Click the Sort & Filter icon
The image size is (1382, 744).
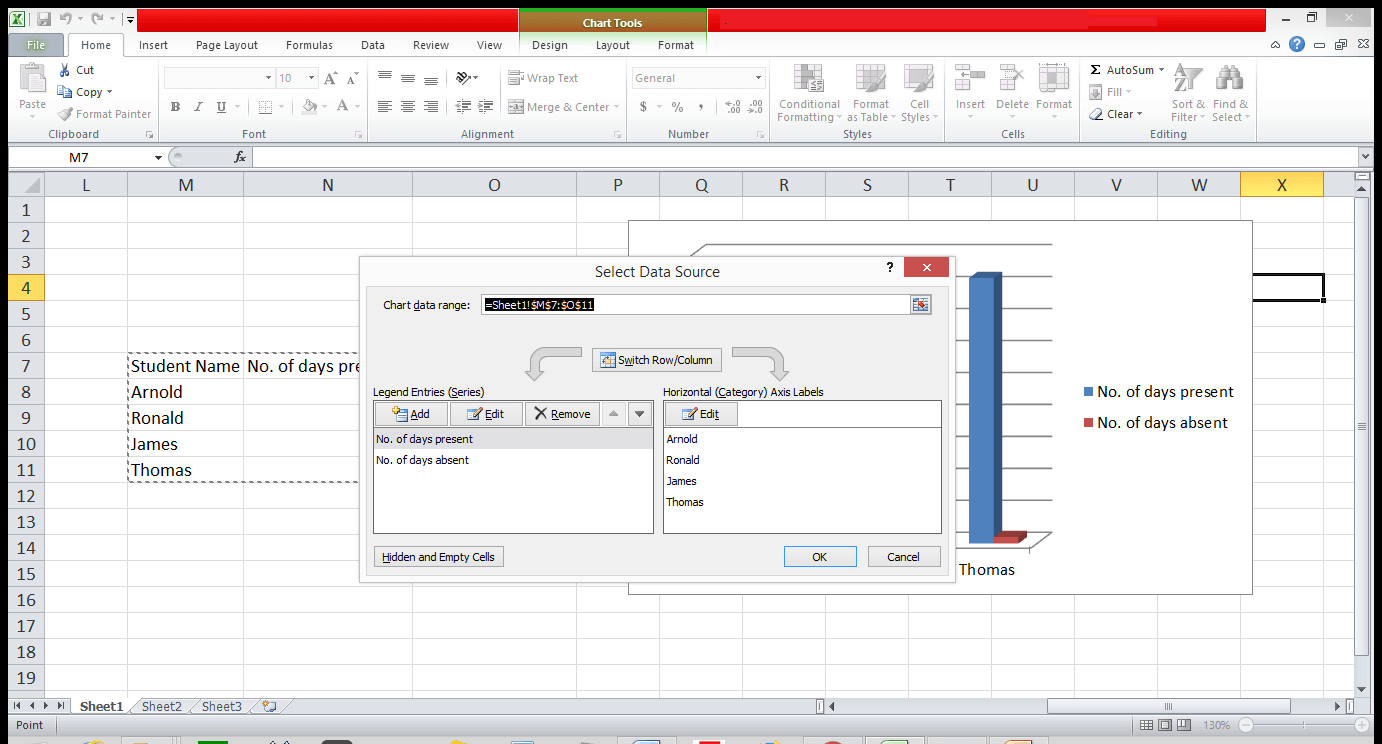pos(1187,80)
